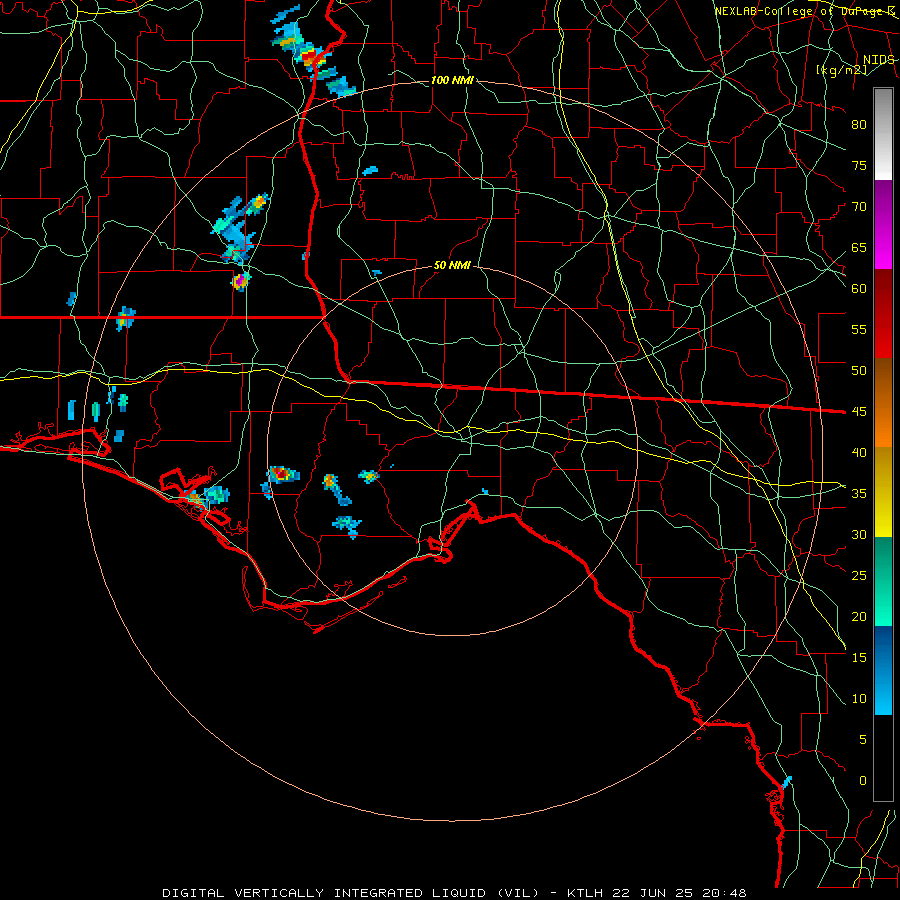Click the DIGITAL VERTICALLY INTEGRATED LIQUID (VIL) caption
The height and width of the screenshot is (900, 900).
pyautogui.click(x=351, y=893)
